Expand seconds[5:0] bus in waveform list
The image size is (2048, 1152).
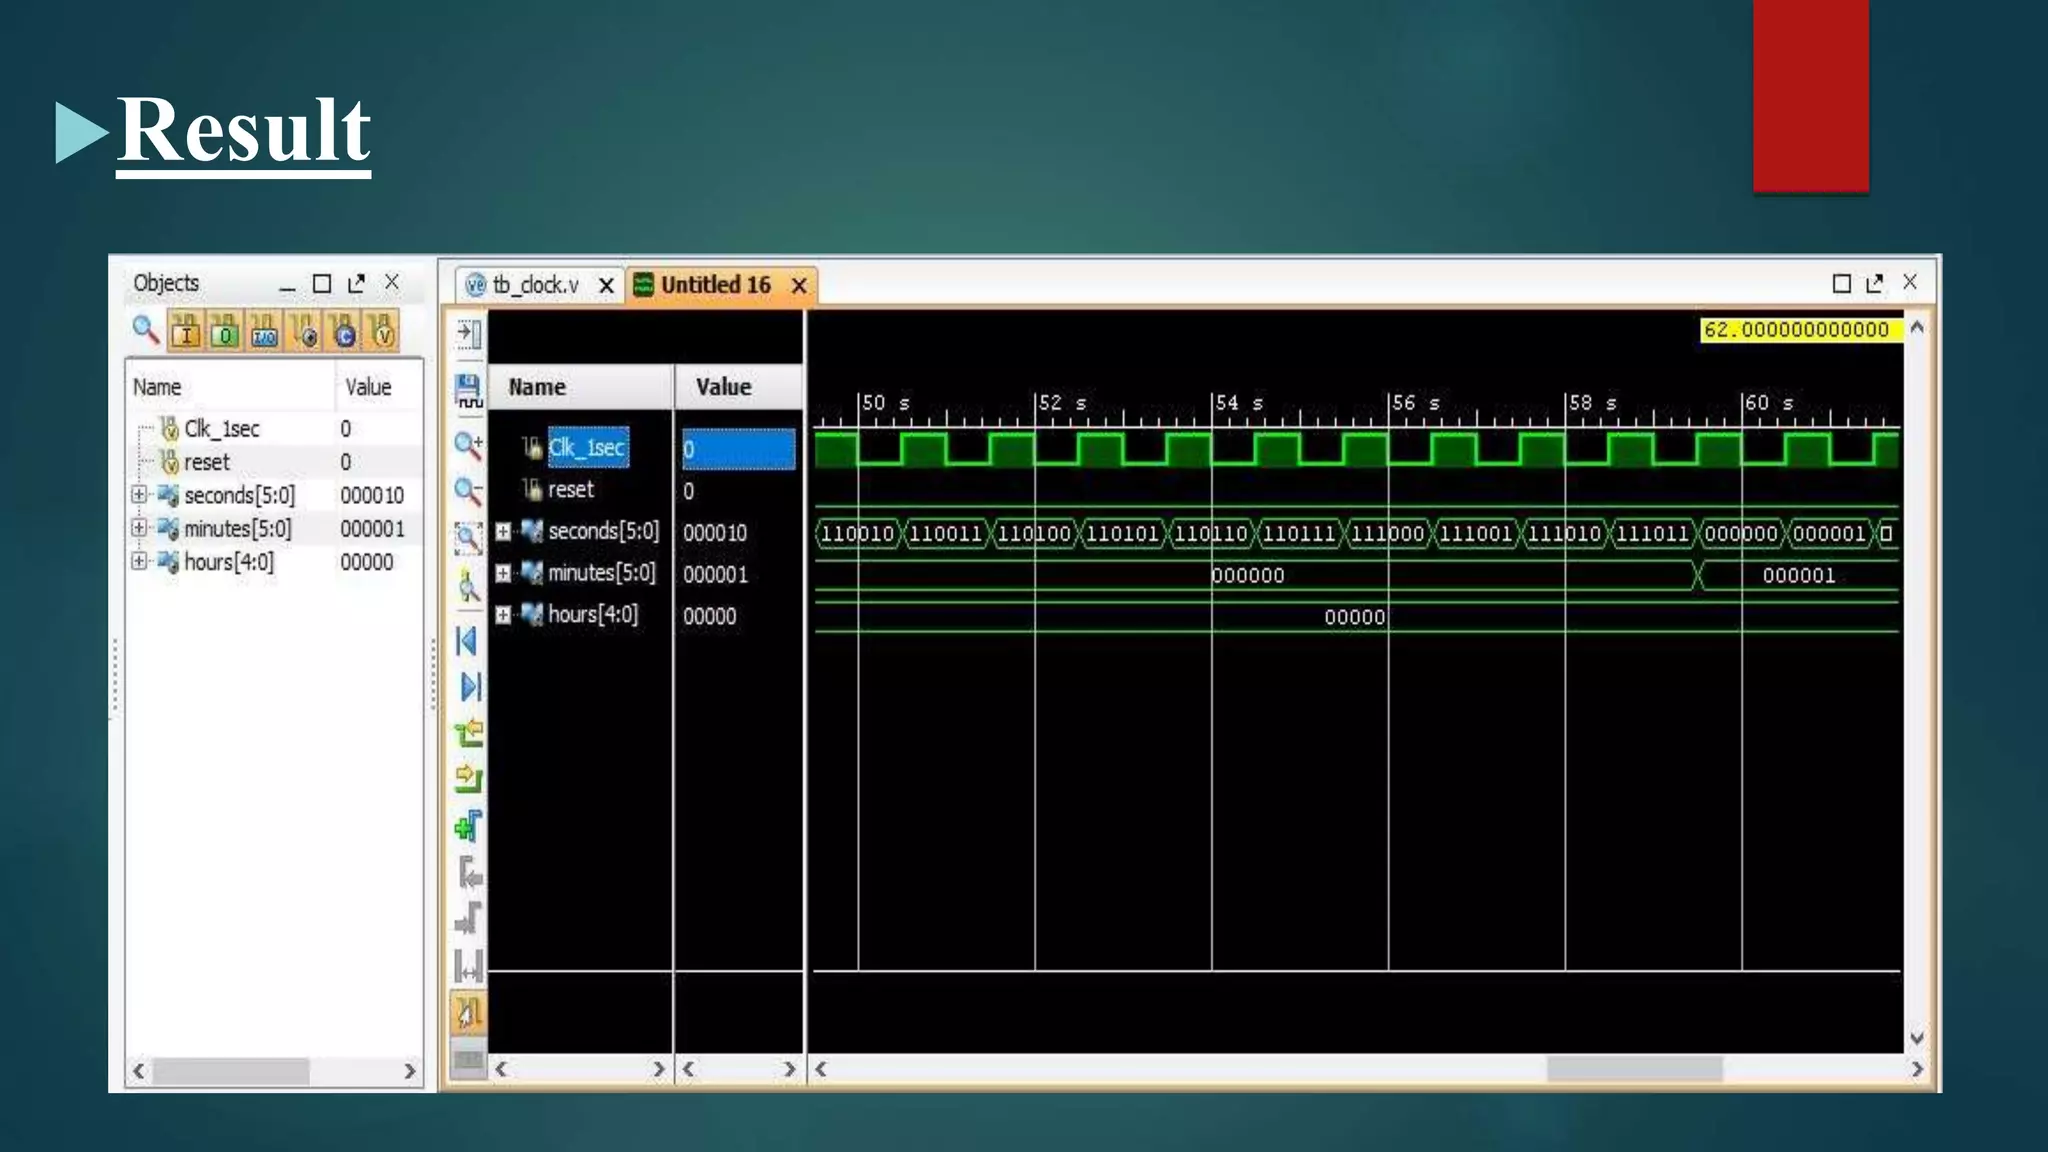coord(503,532)
